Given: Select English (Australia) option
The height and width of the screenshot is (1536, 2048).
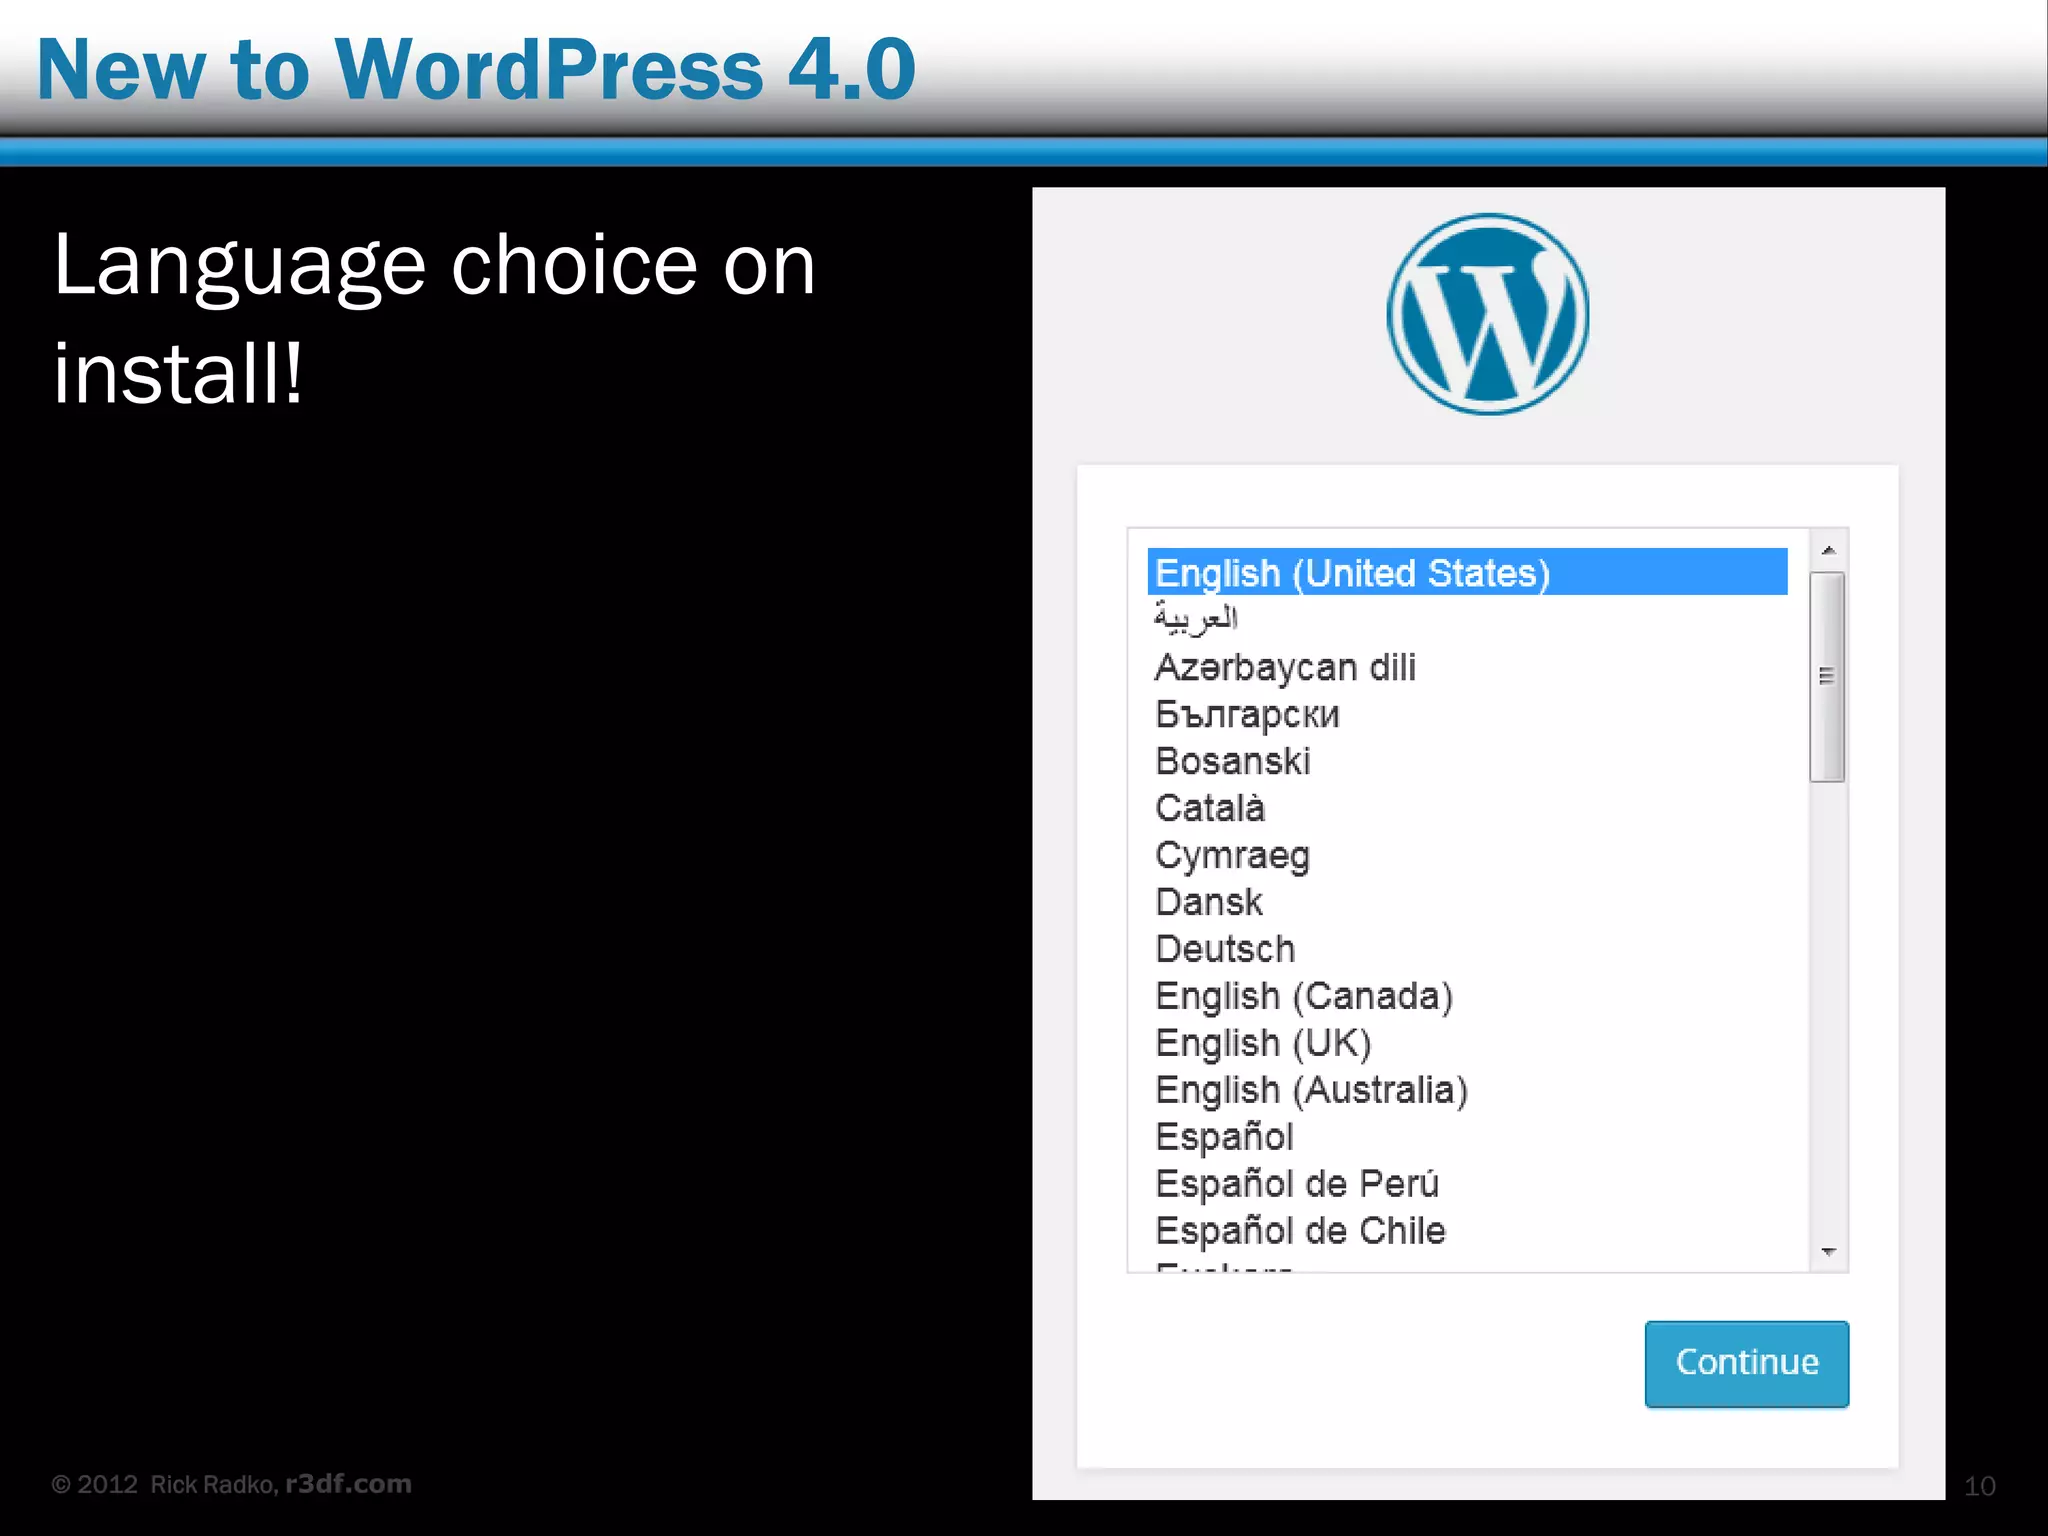Looking at the screenshot, I should coord(1467,1089).
